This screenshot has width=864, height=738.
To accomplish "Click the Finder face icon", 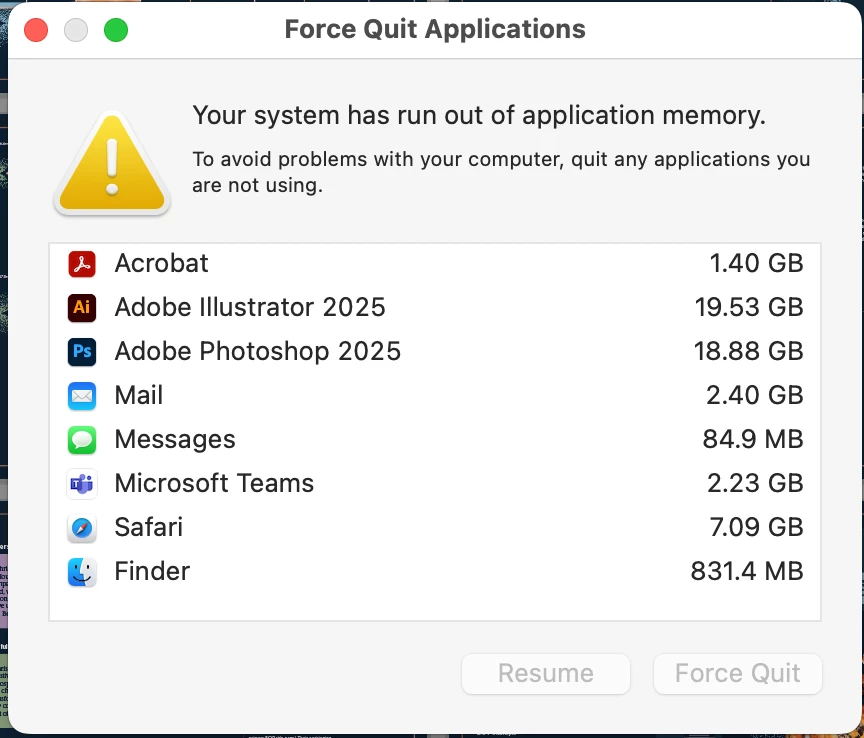I will [82, 572].
